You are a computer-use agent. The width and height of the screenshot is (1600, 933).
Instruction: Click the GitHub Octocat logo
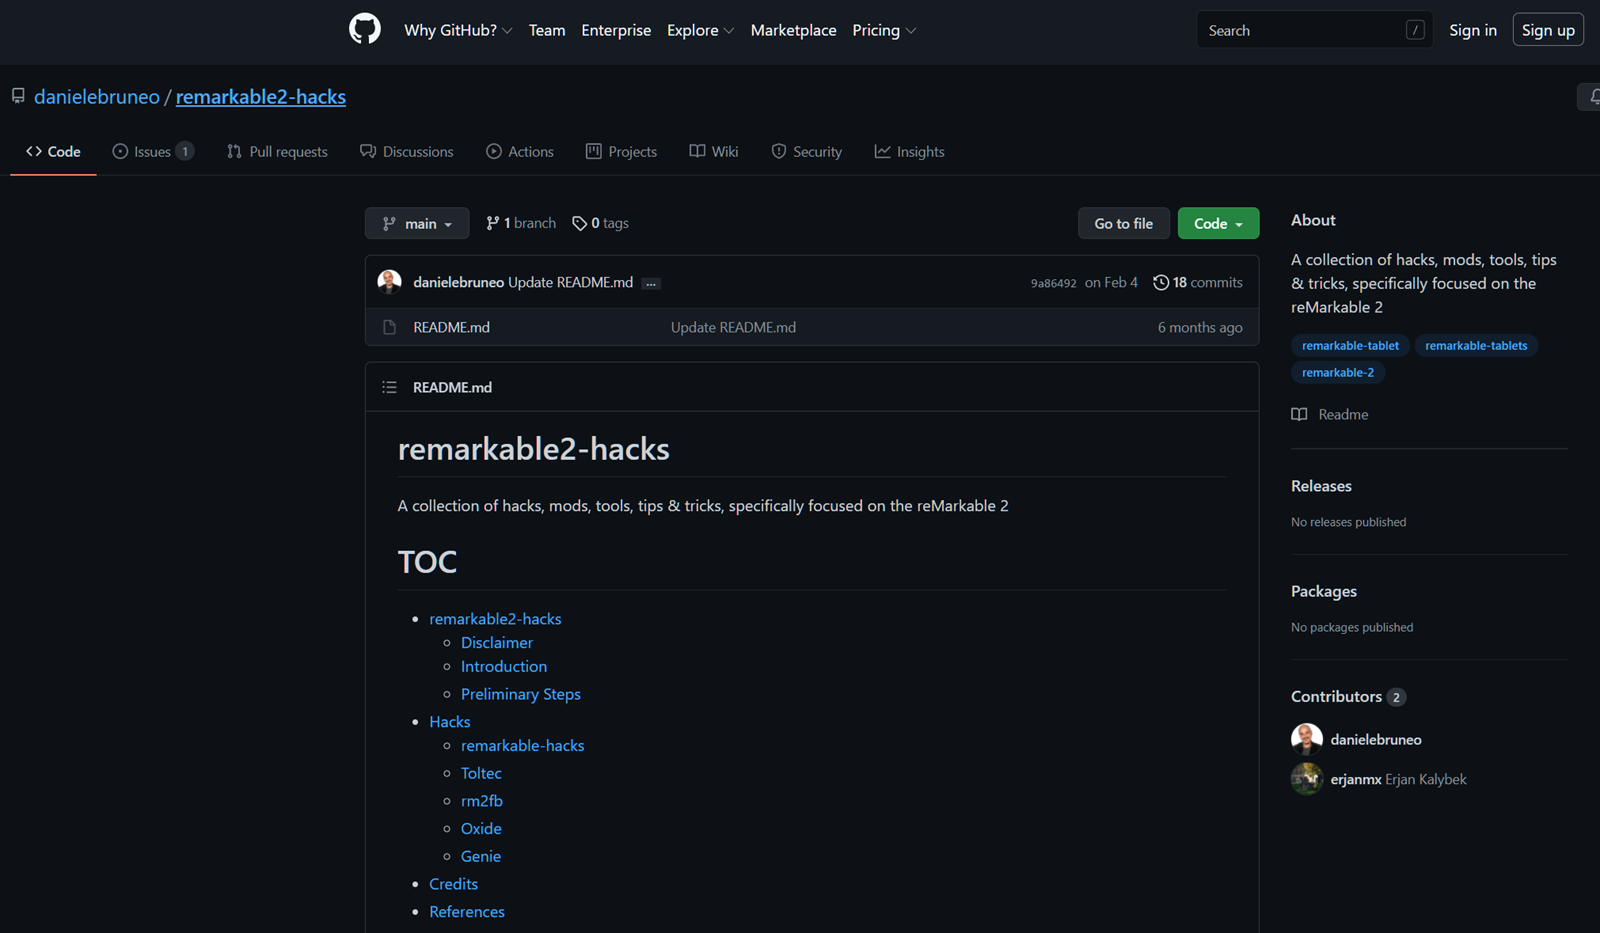[365, 29]
